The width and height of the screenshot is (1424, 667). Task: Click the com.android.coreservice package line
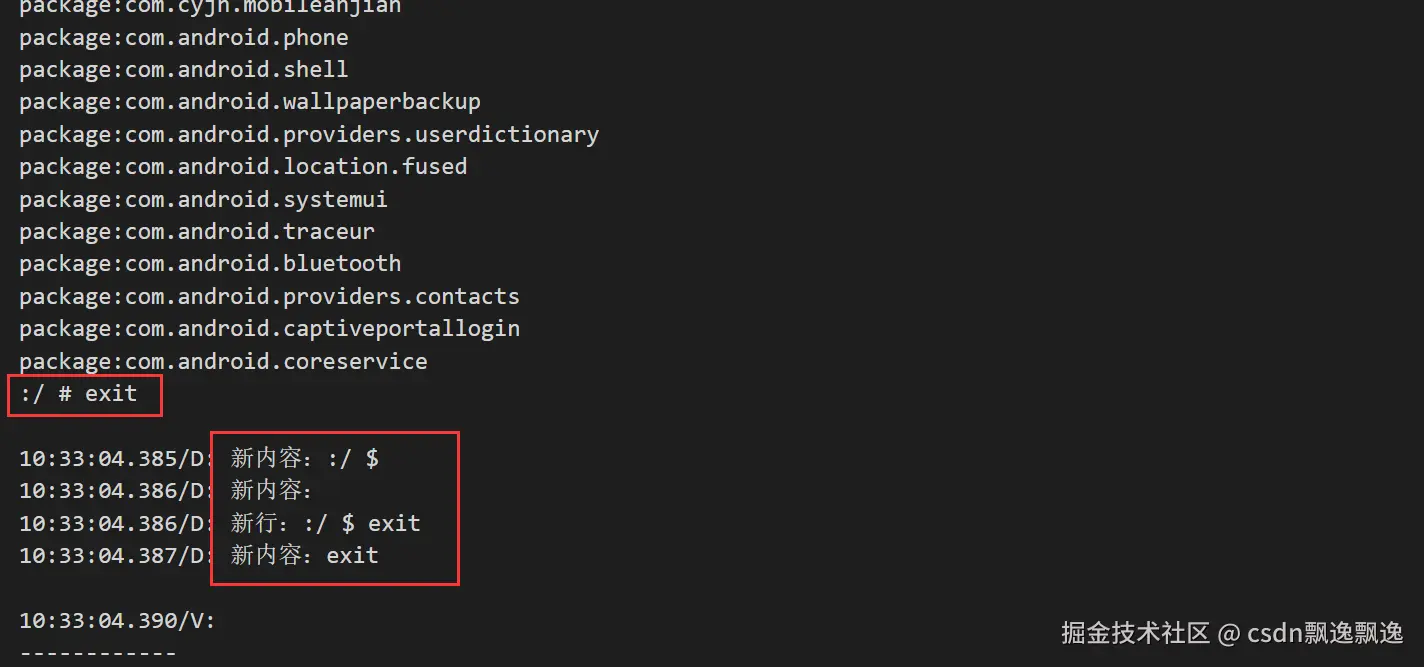click(223, 361)
